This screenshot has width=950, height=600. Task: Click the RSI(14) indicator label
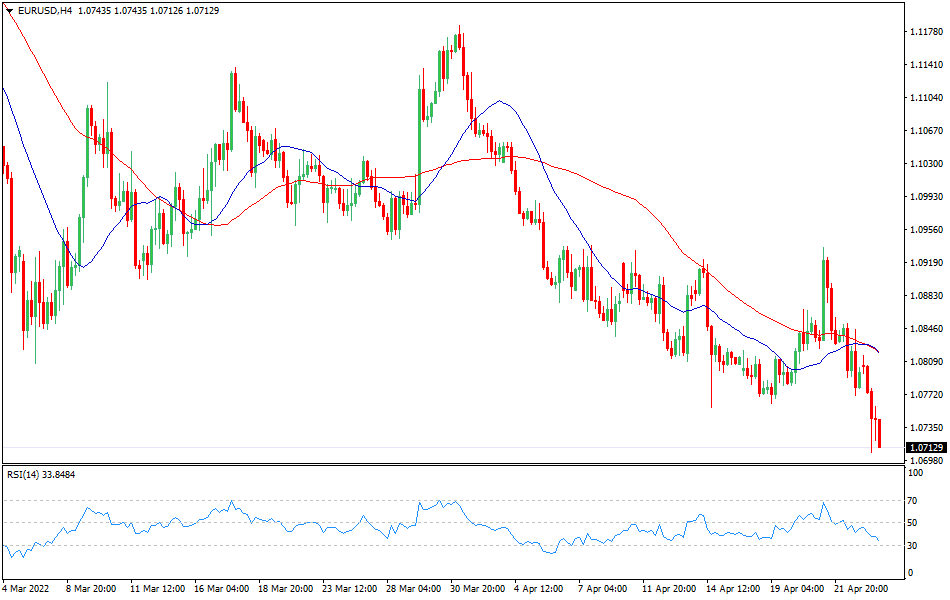tap(26, 472)
